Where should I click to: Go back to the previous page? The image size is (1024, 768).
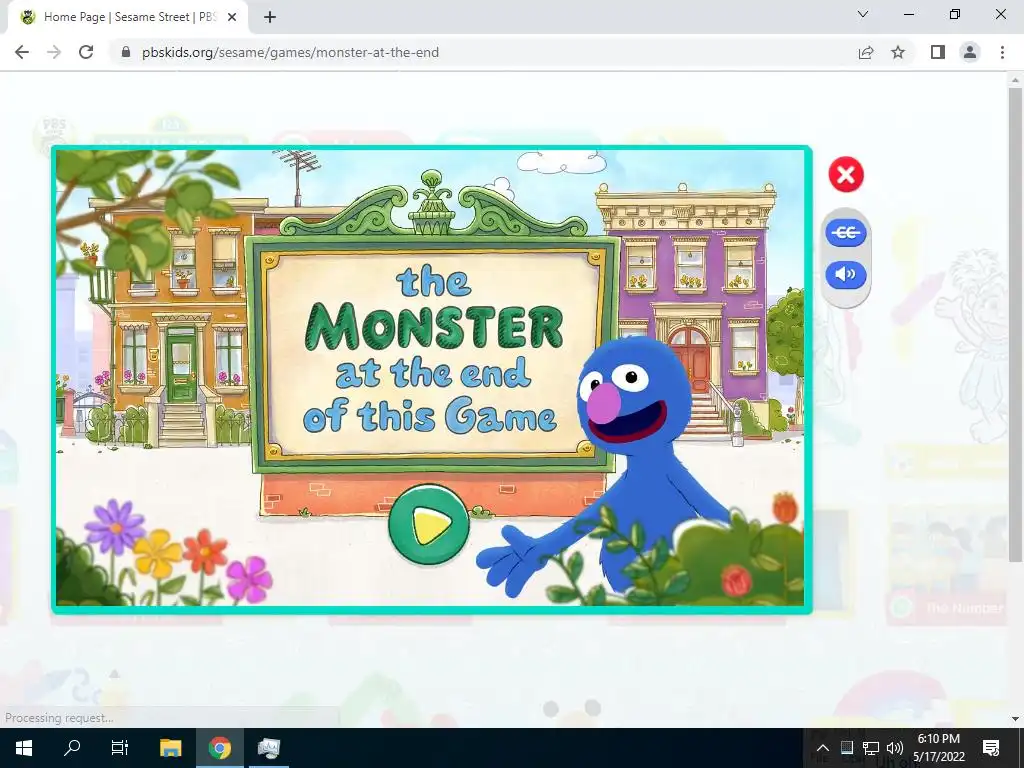pyautogui.click(x=22, y=52)
